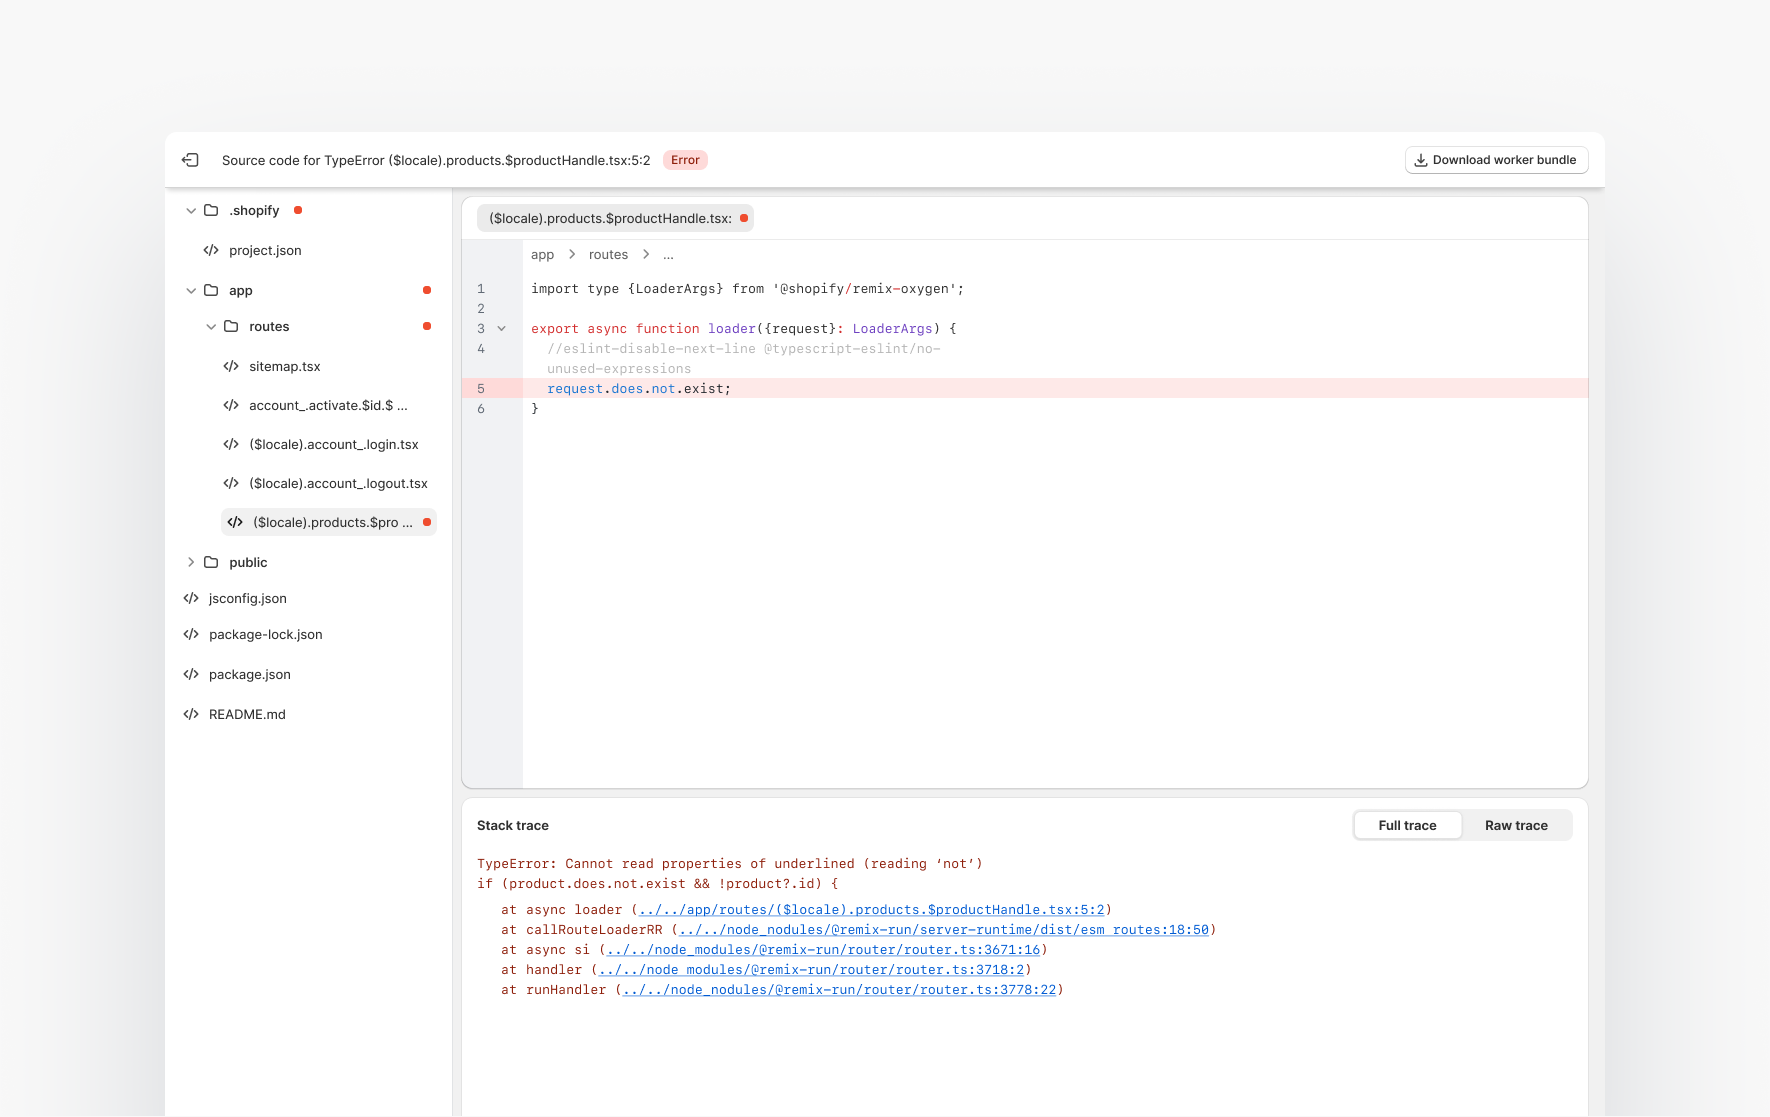1770x1117 pixels.
Task: Open package-lock.json file
Action: tap(265, 634)
